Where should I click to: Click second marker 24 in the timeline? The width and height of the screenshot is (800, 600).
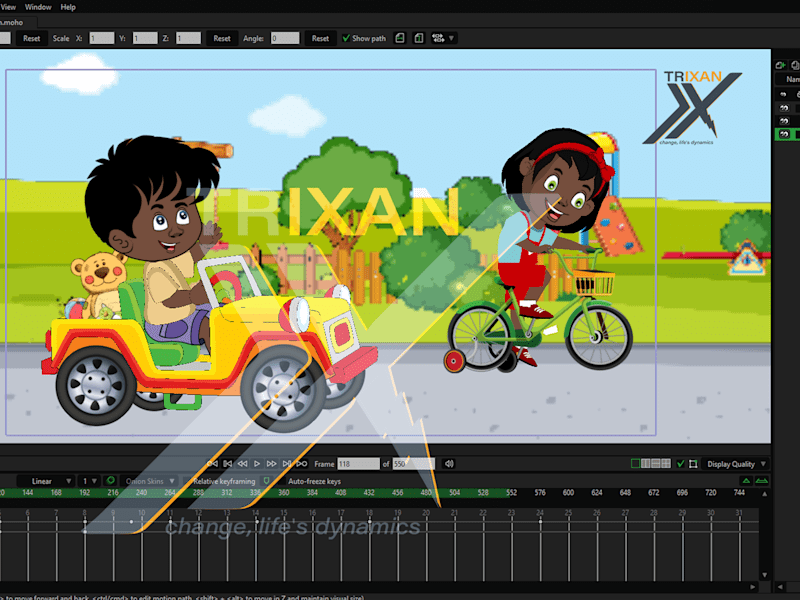(540, 512)
